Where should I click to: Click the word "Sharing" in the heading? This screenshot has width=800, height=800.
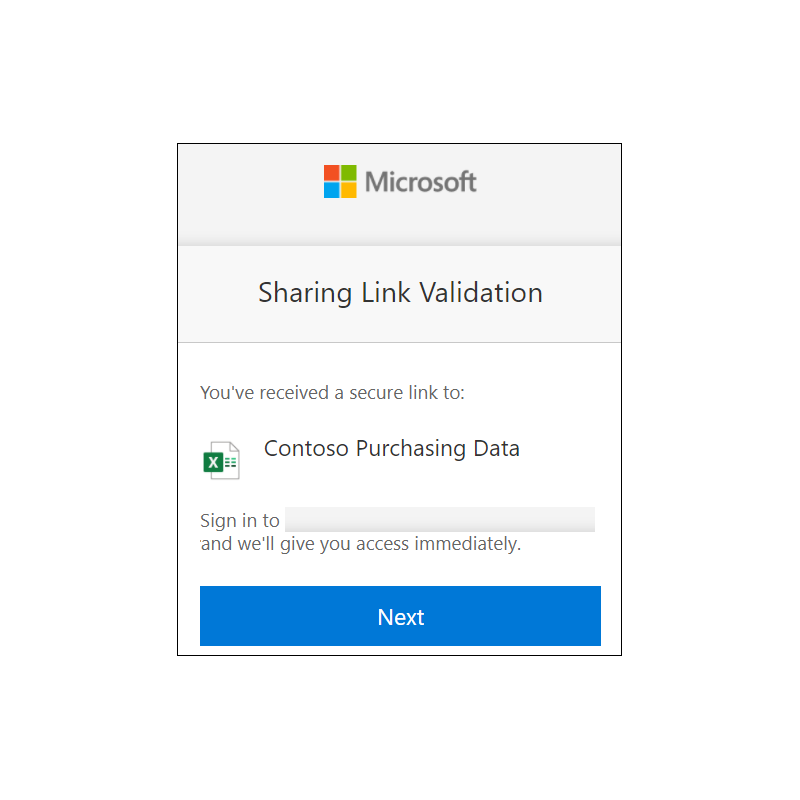305,294
